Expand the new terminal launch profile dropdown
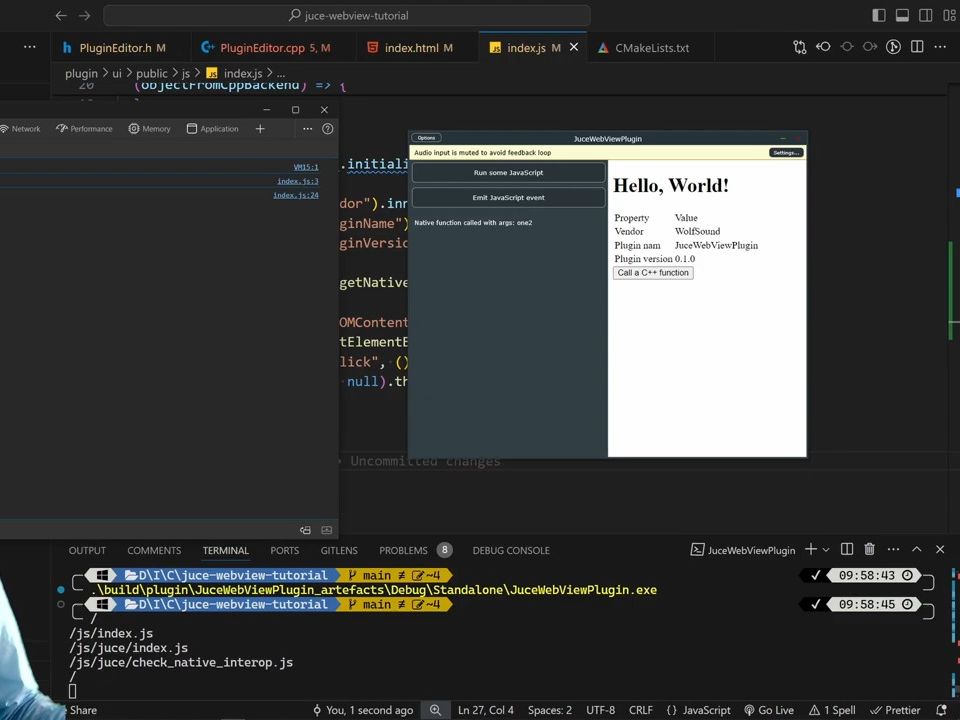The image size is (960, 720). [826, 550]
